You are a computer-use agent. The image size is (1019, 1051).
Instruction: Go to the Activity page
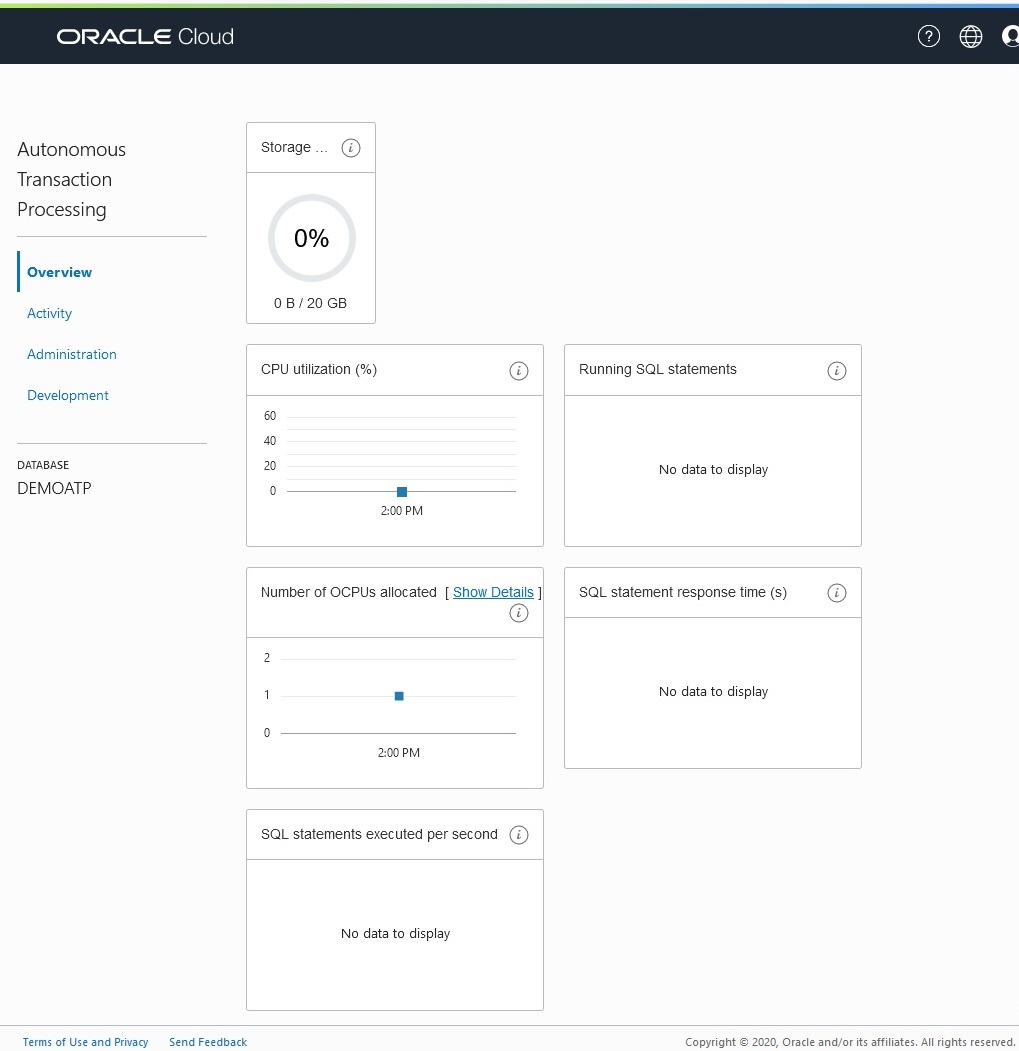50,313
